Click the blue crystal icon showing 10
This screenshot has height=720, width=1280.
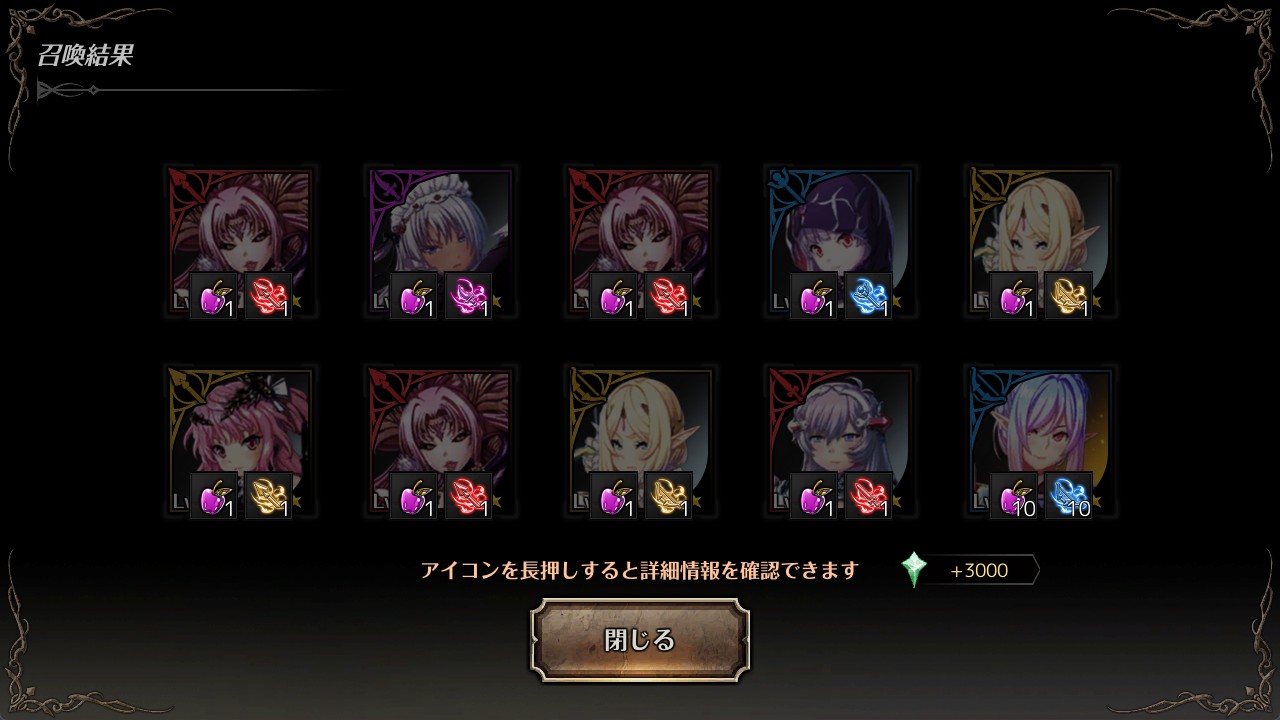pos(1068,495)
